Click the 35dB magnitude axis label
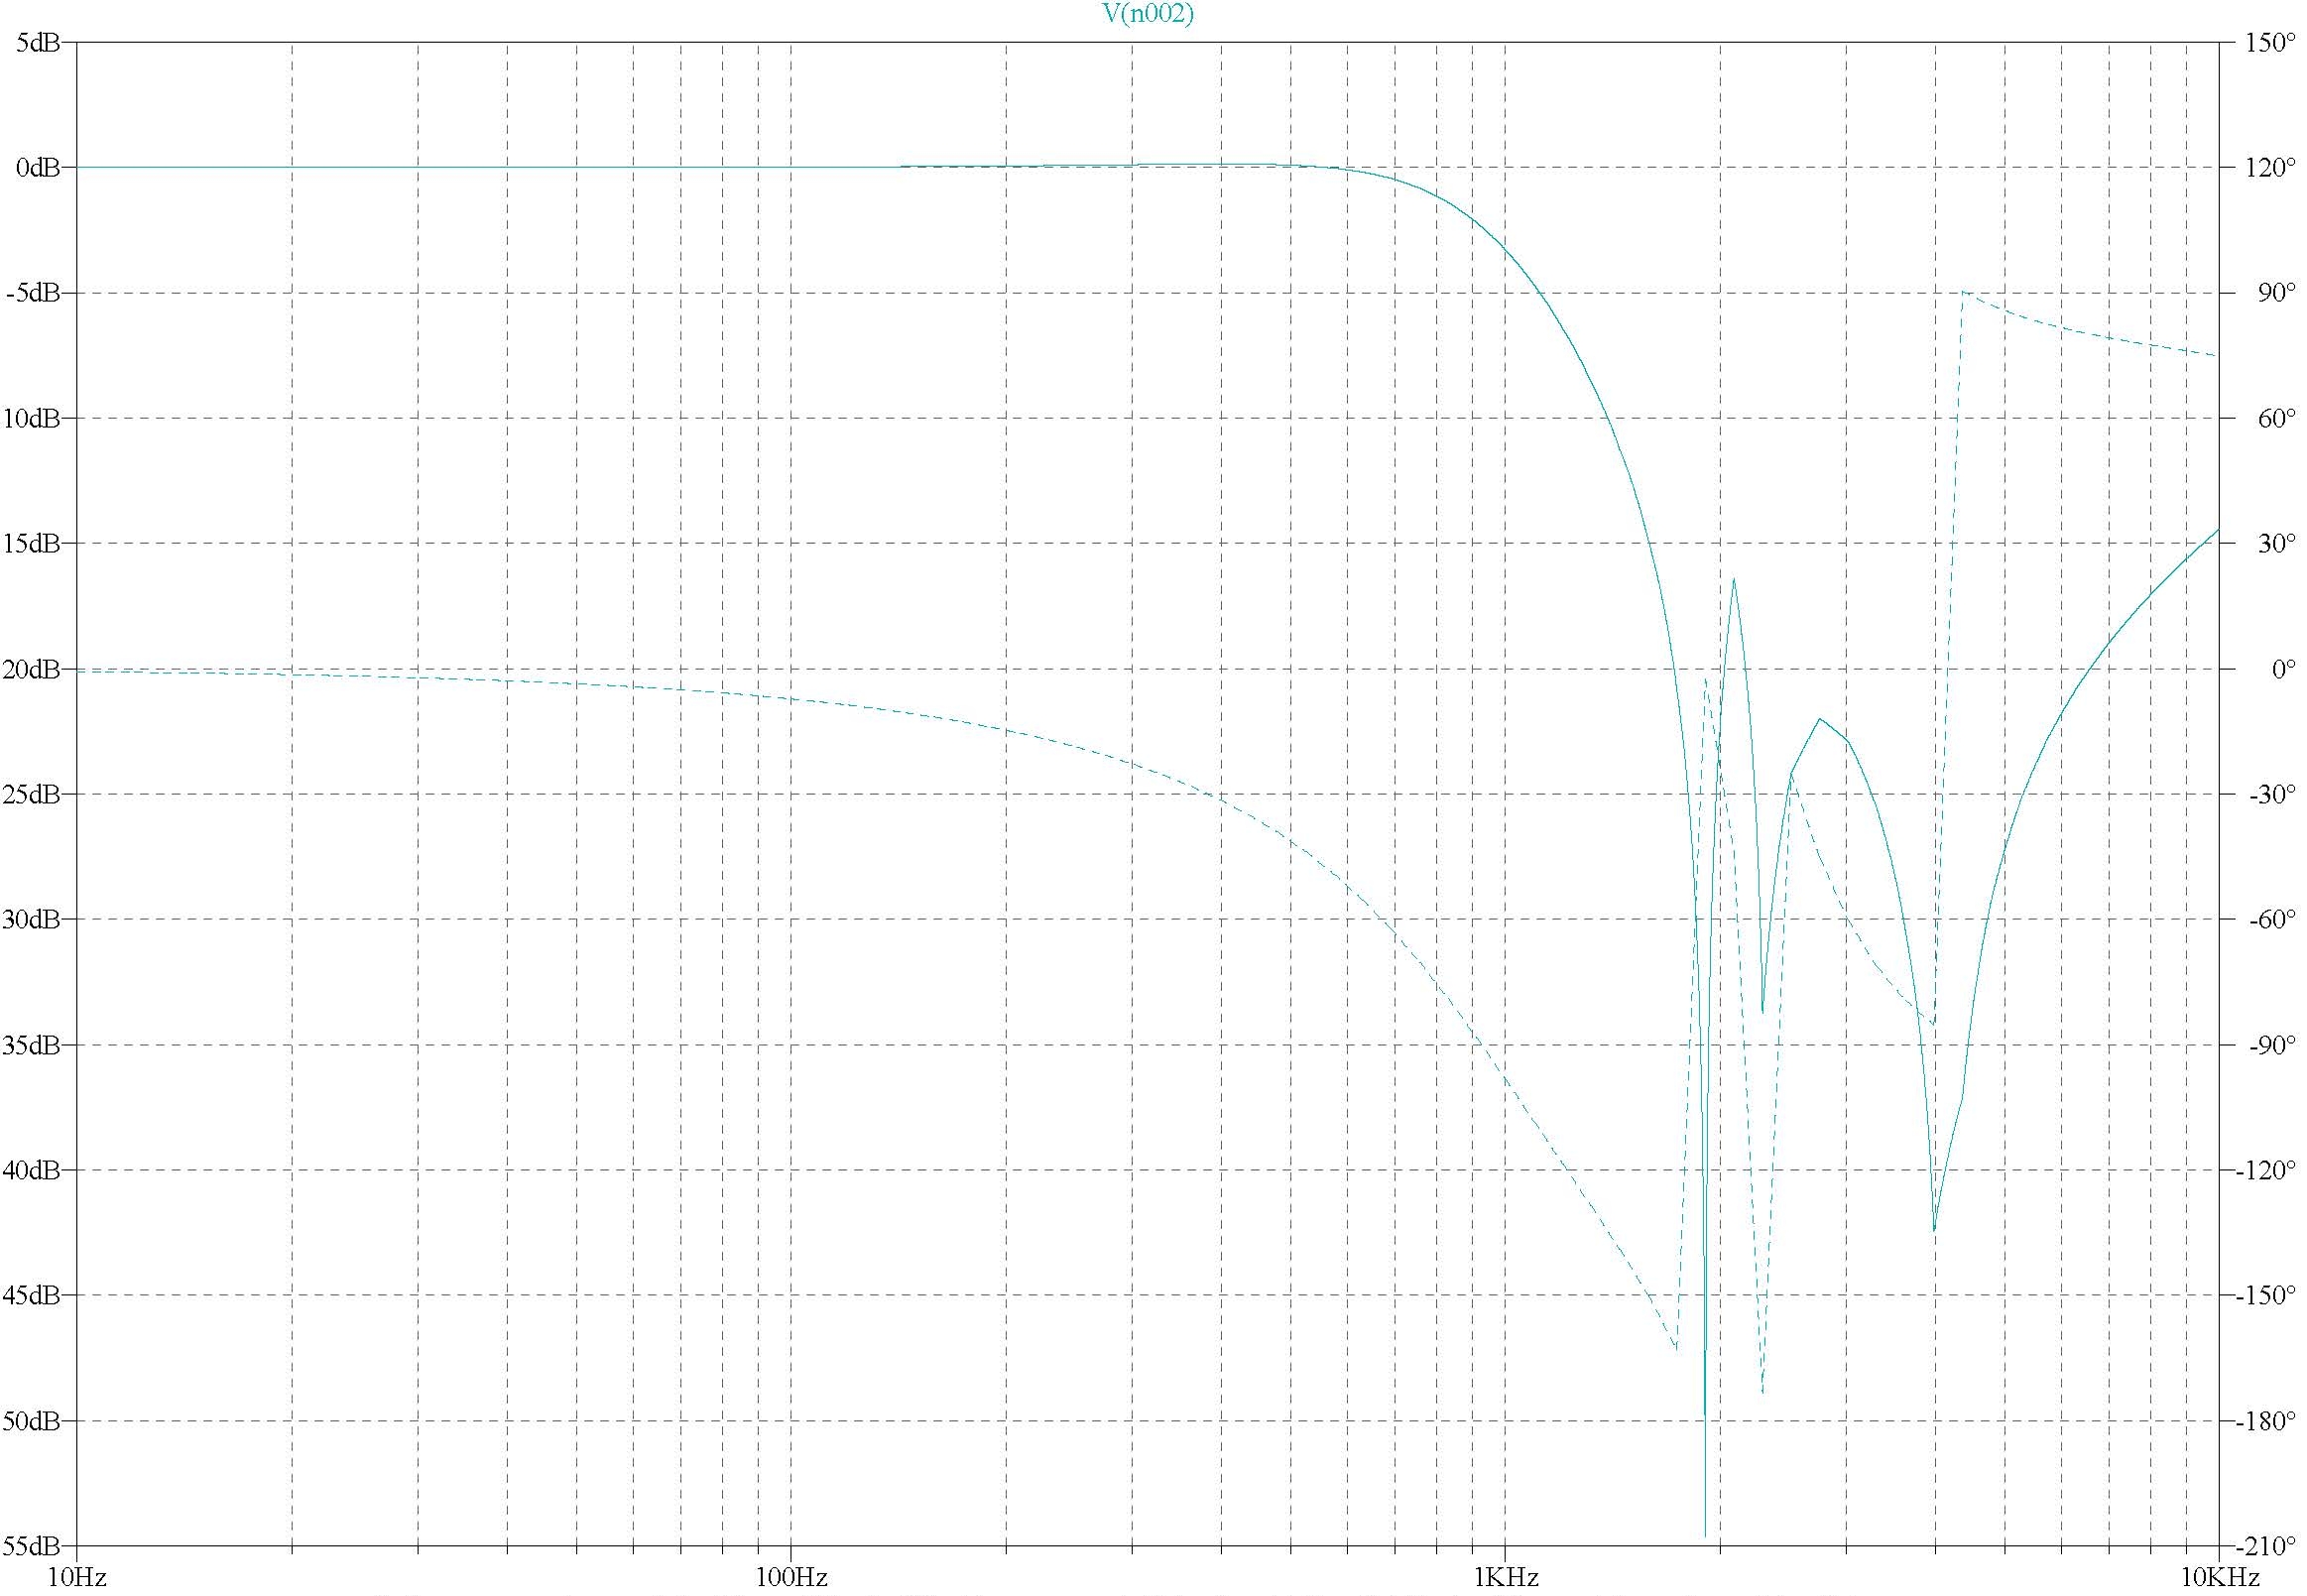Screen dimensions: 2307x1596 tap(30, 1046)
